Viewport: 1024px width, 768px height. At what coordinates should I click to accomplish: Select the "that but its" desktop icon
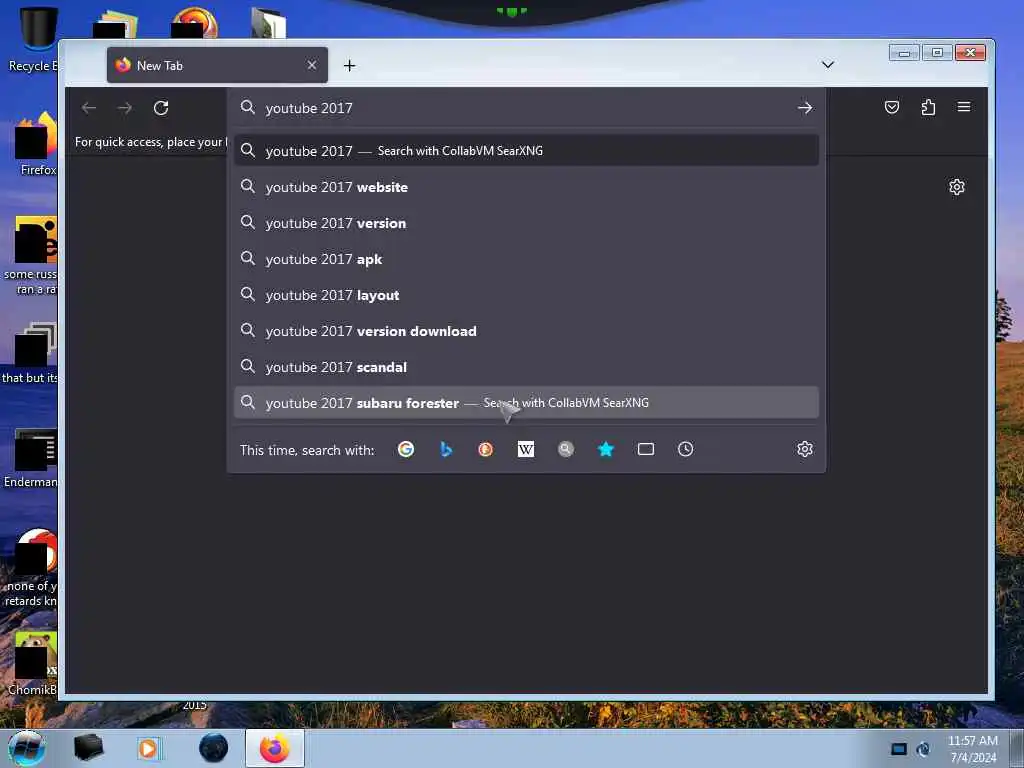(x=30, y=353)
